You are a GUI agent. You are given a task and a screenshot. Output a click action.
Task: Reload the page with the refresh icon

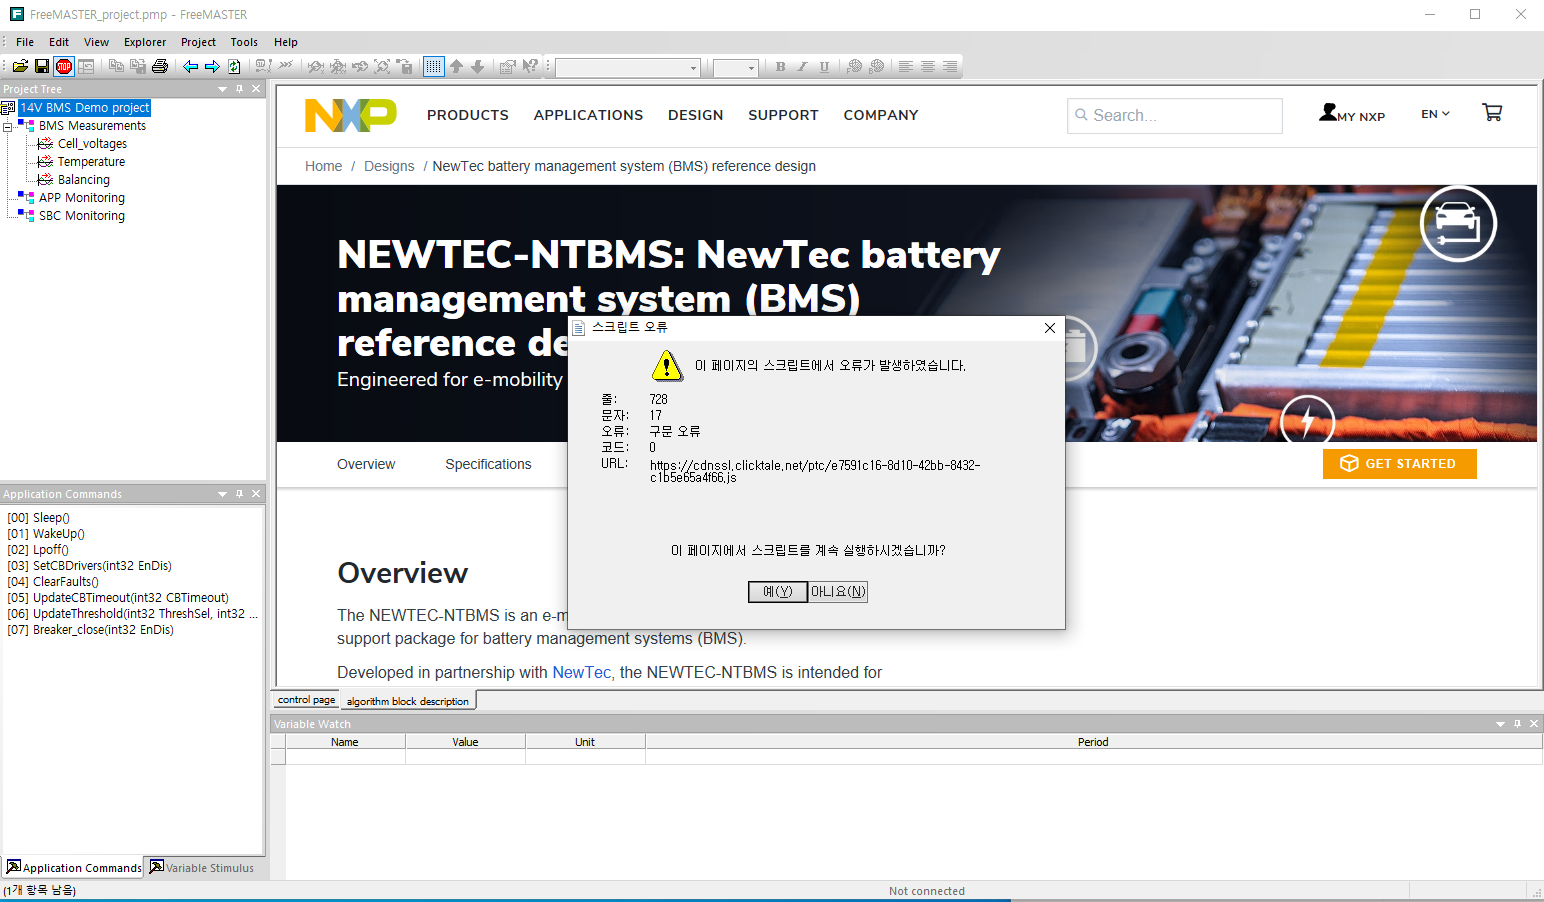233,66
